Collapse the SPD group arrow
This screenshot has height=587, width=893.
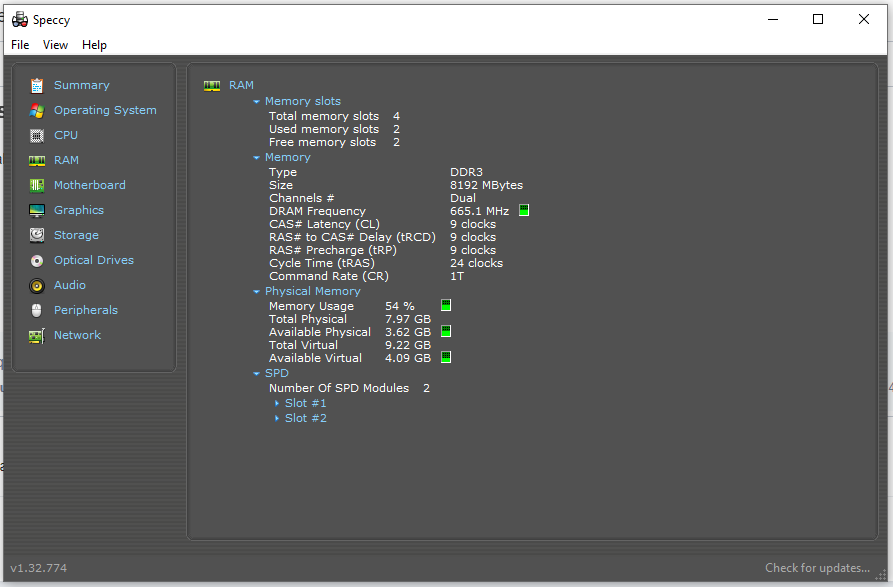point(256,374)
